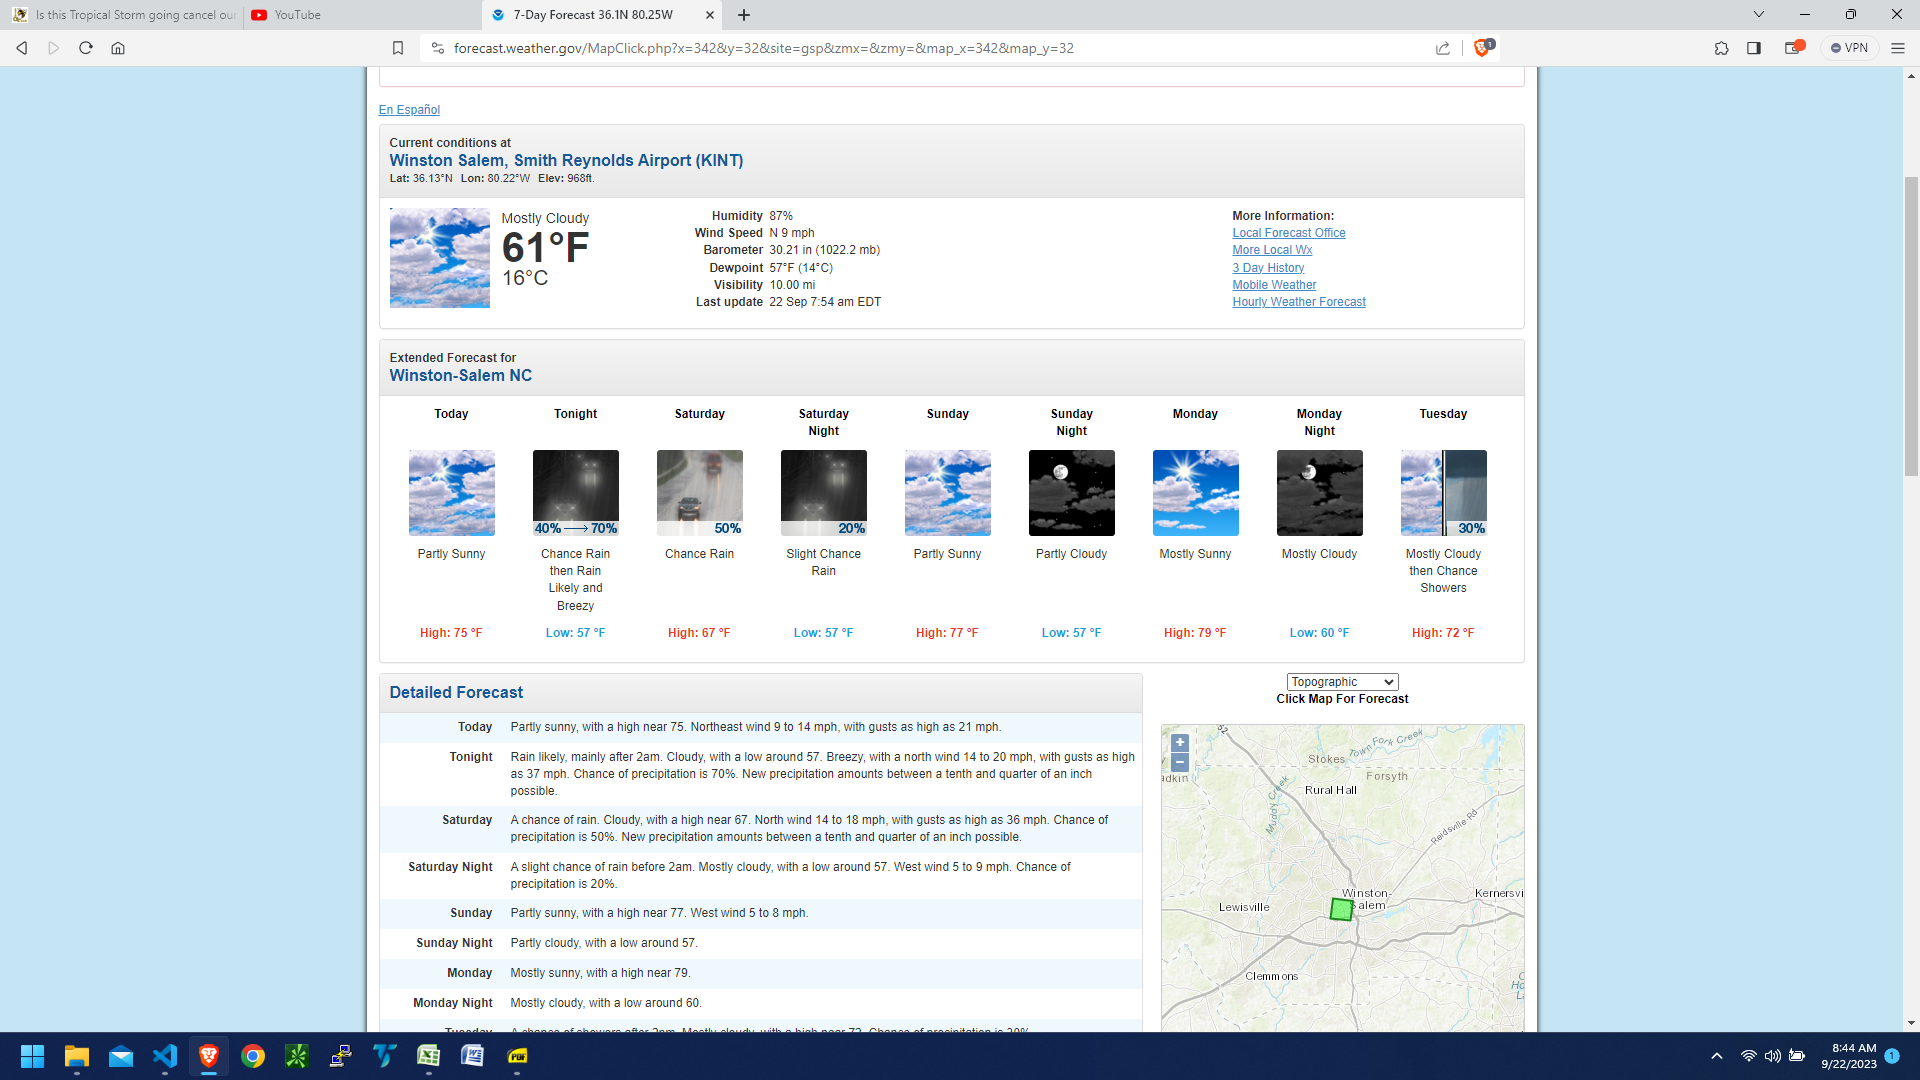1920x1080 pixels.
Task: Click the Saturday 50% Chance Rain icon
Action: click(700, 493)
